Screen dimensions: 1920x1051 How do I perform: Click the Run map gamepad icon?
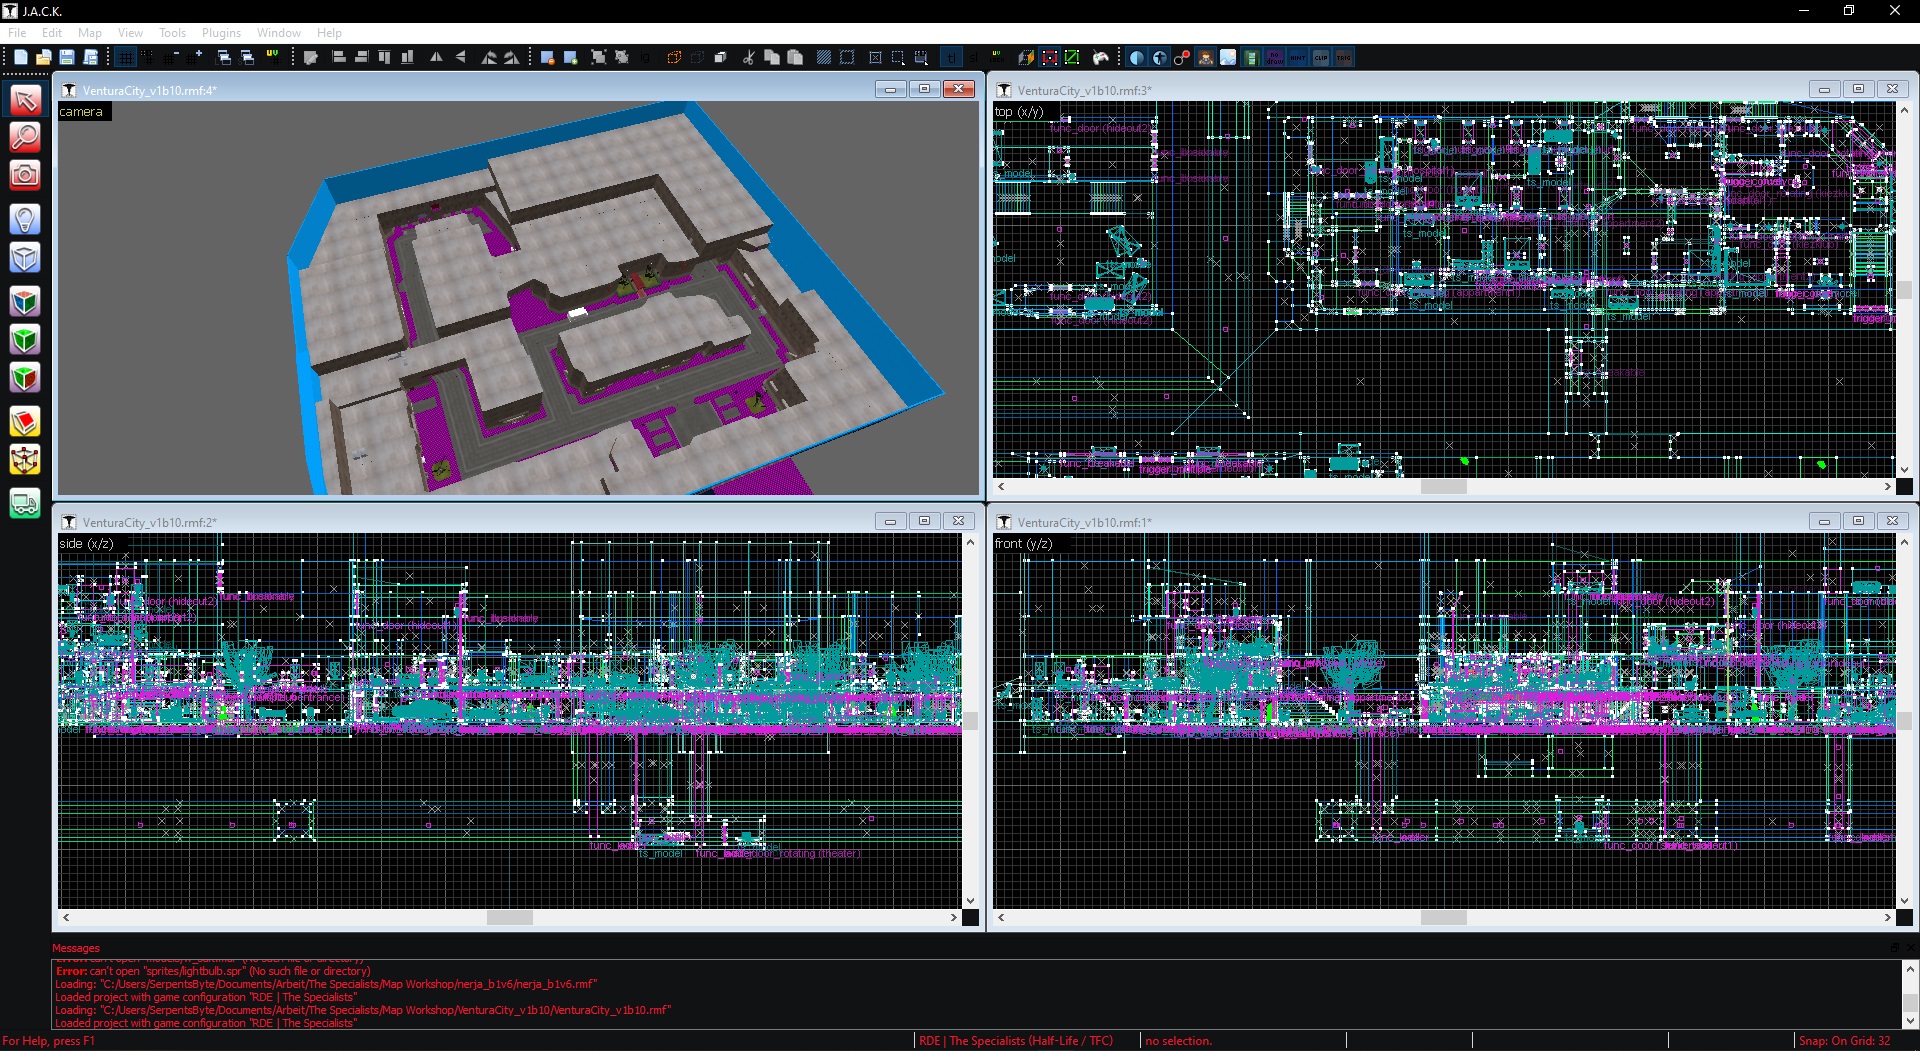click(x=1101, y=58)
